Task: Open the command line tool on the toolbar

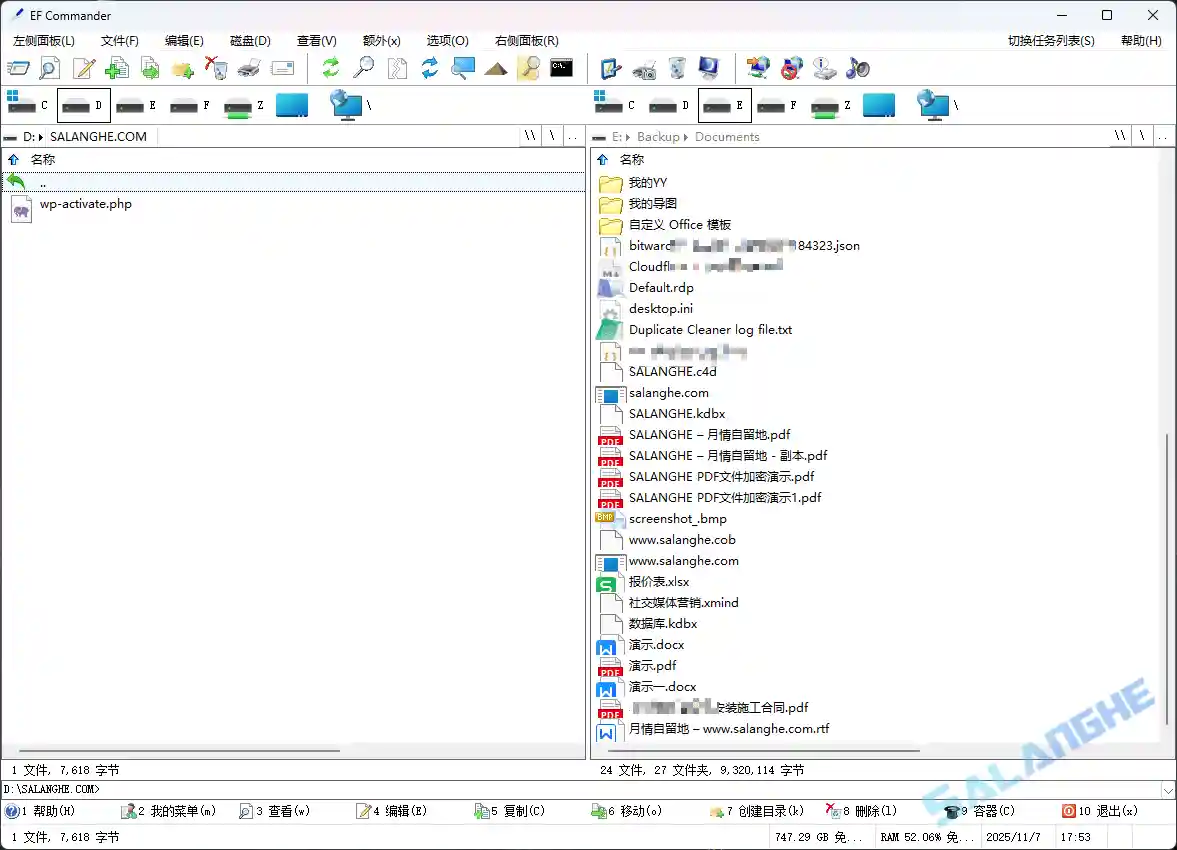Action: pyautogui.click(x=561, y=68)
